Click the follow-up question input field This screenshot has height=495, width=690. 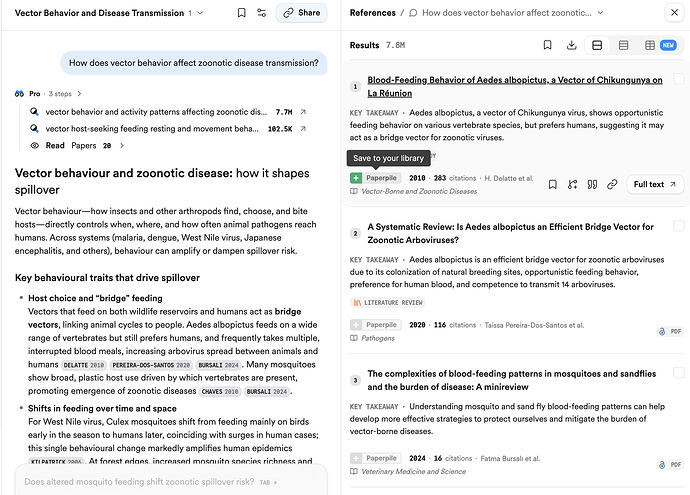(x=171, y=482)
